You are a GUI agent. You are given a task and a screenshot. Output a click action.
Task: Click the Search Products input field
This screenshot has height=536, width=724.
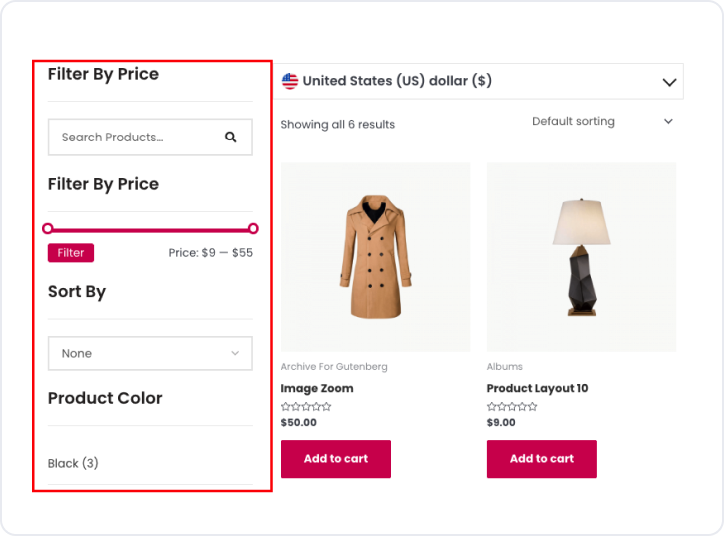(130, 137)
